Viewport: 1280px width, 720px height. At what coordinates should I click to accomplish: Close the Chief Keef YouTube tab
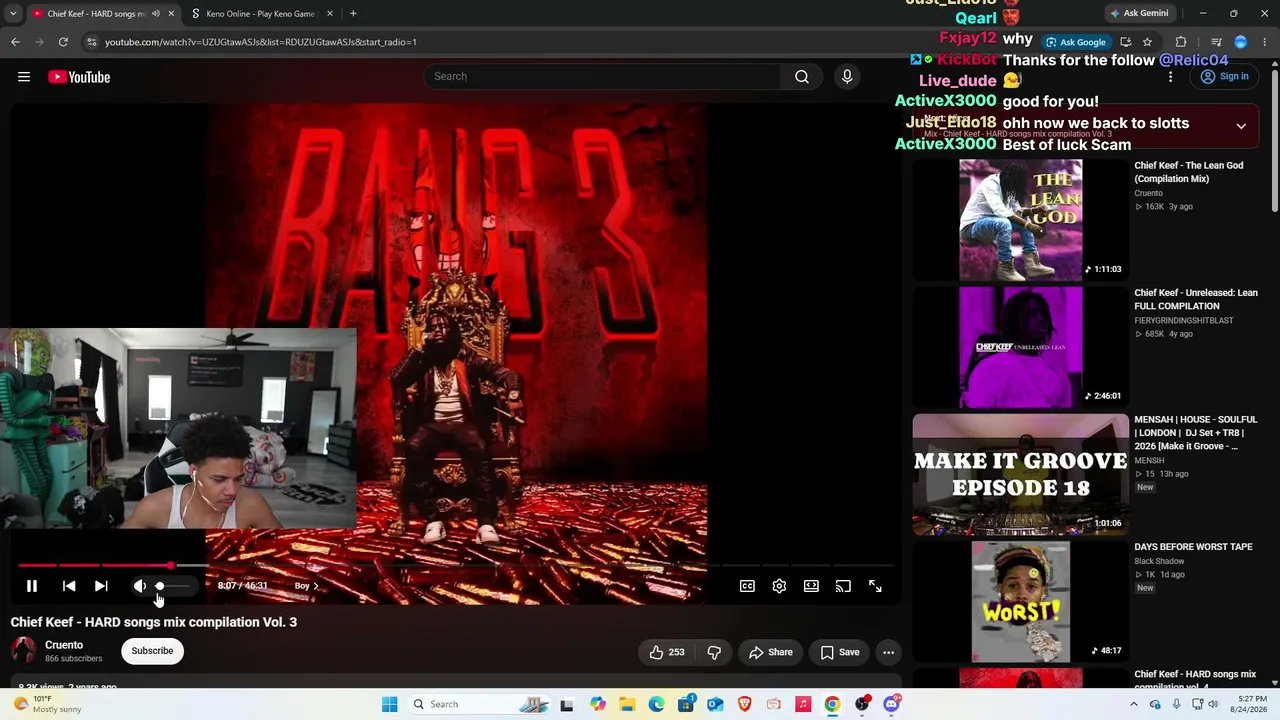coord(171,14)
